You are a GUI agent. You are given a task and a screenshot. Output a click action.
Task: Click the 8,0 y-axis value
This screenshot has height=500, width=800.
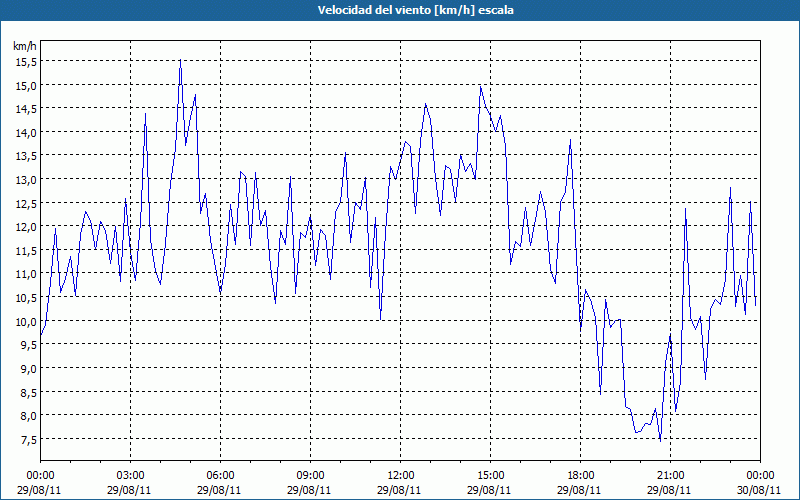pos(29,416)
